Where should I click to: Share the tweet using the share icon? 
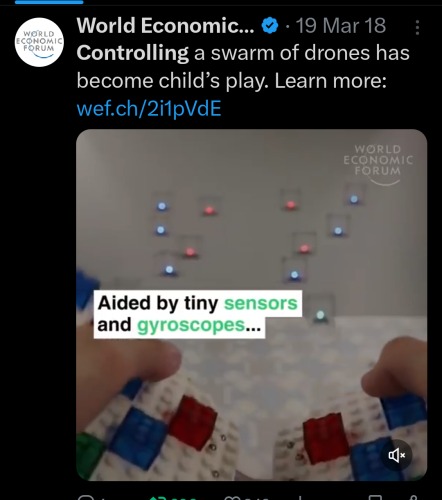(x=413, y=498)
